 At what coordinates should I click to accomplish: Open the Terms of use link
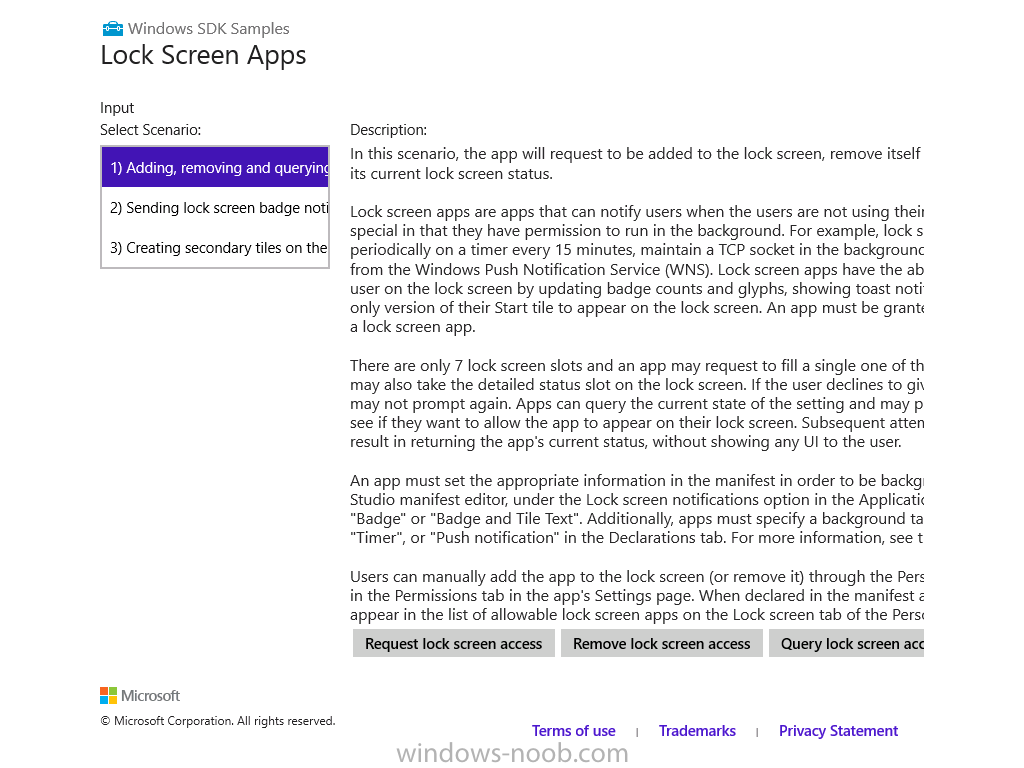[x=573, y=731]
